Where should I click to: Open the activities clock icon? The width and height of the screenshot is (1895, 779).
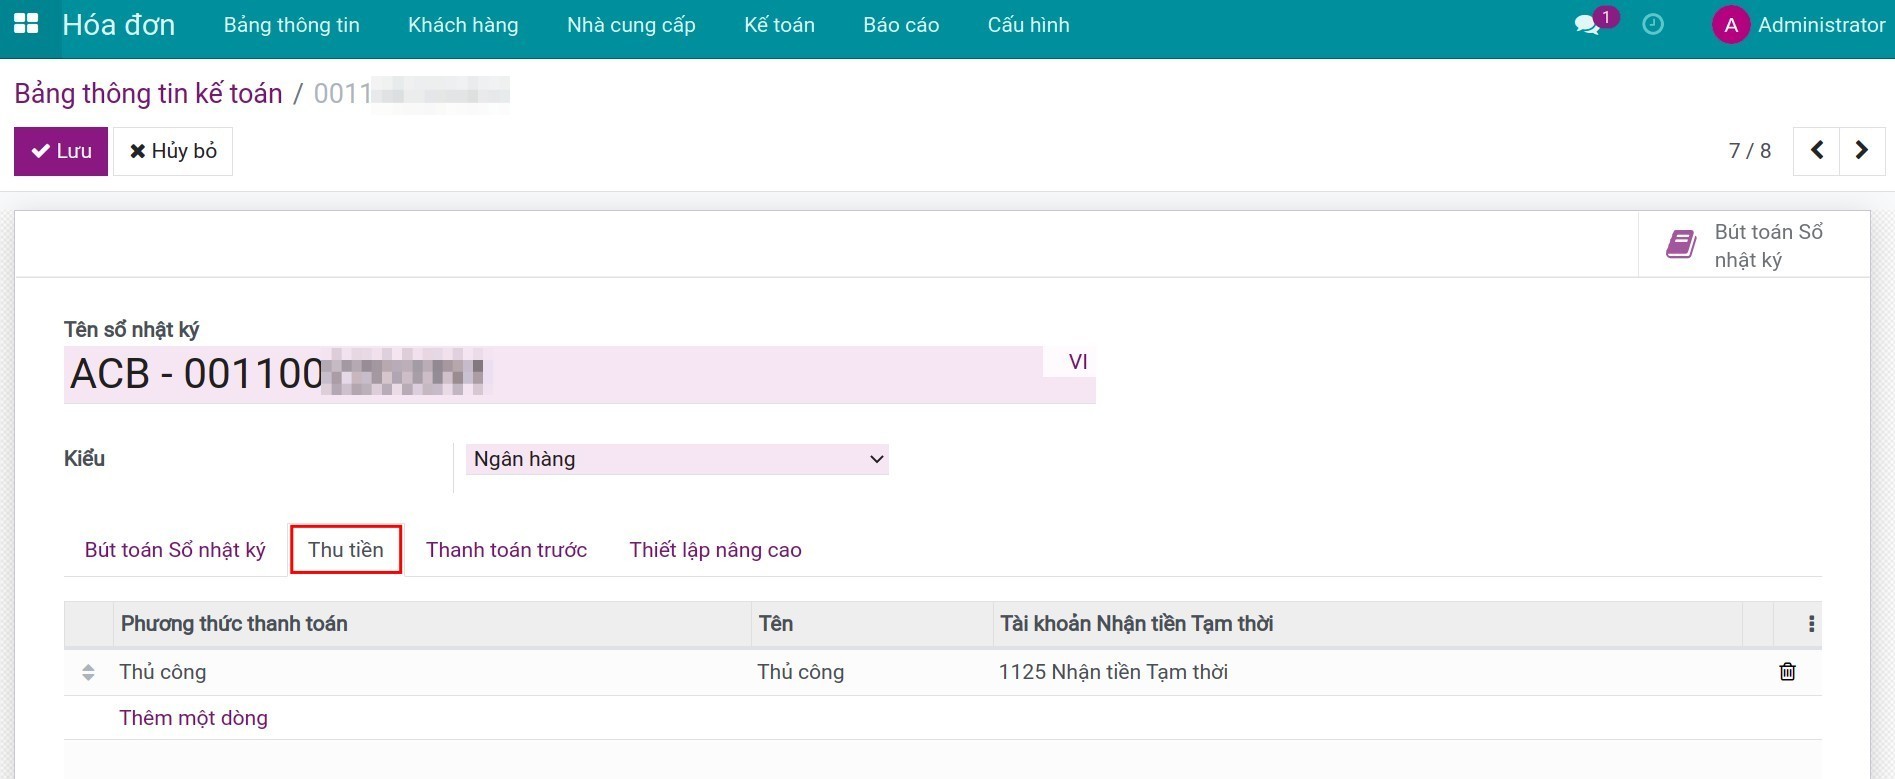pos(1653,25)
